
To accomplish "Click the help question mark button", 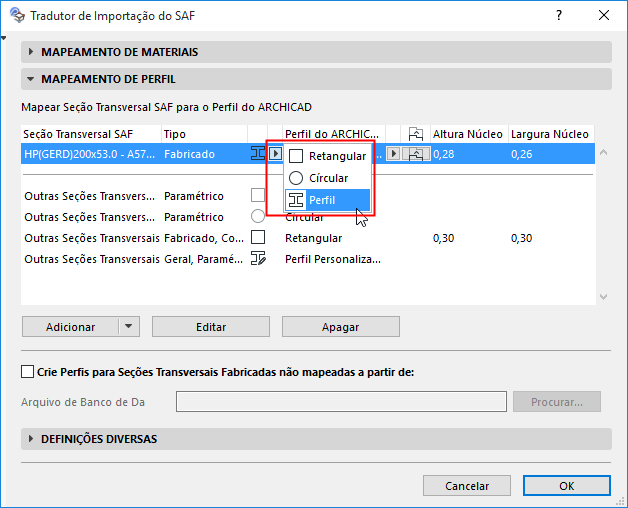I will [559, 15].
